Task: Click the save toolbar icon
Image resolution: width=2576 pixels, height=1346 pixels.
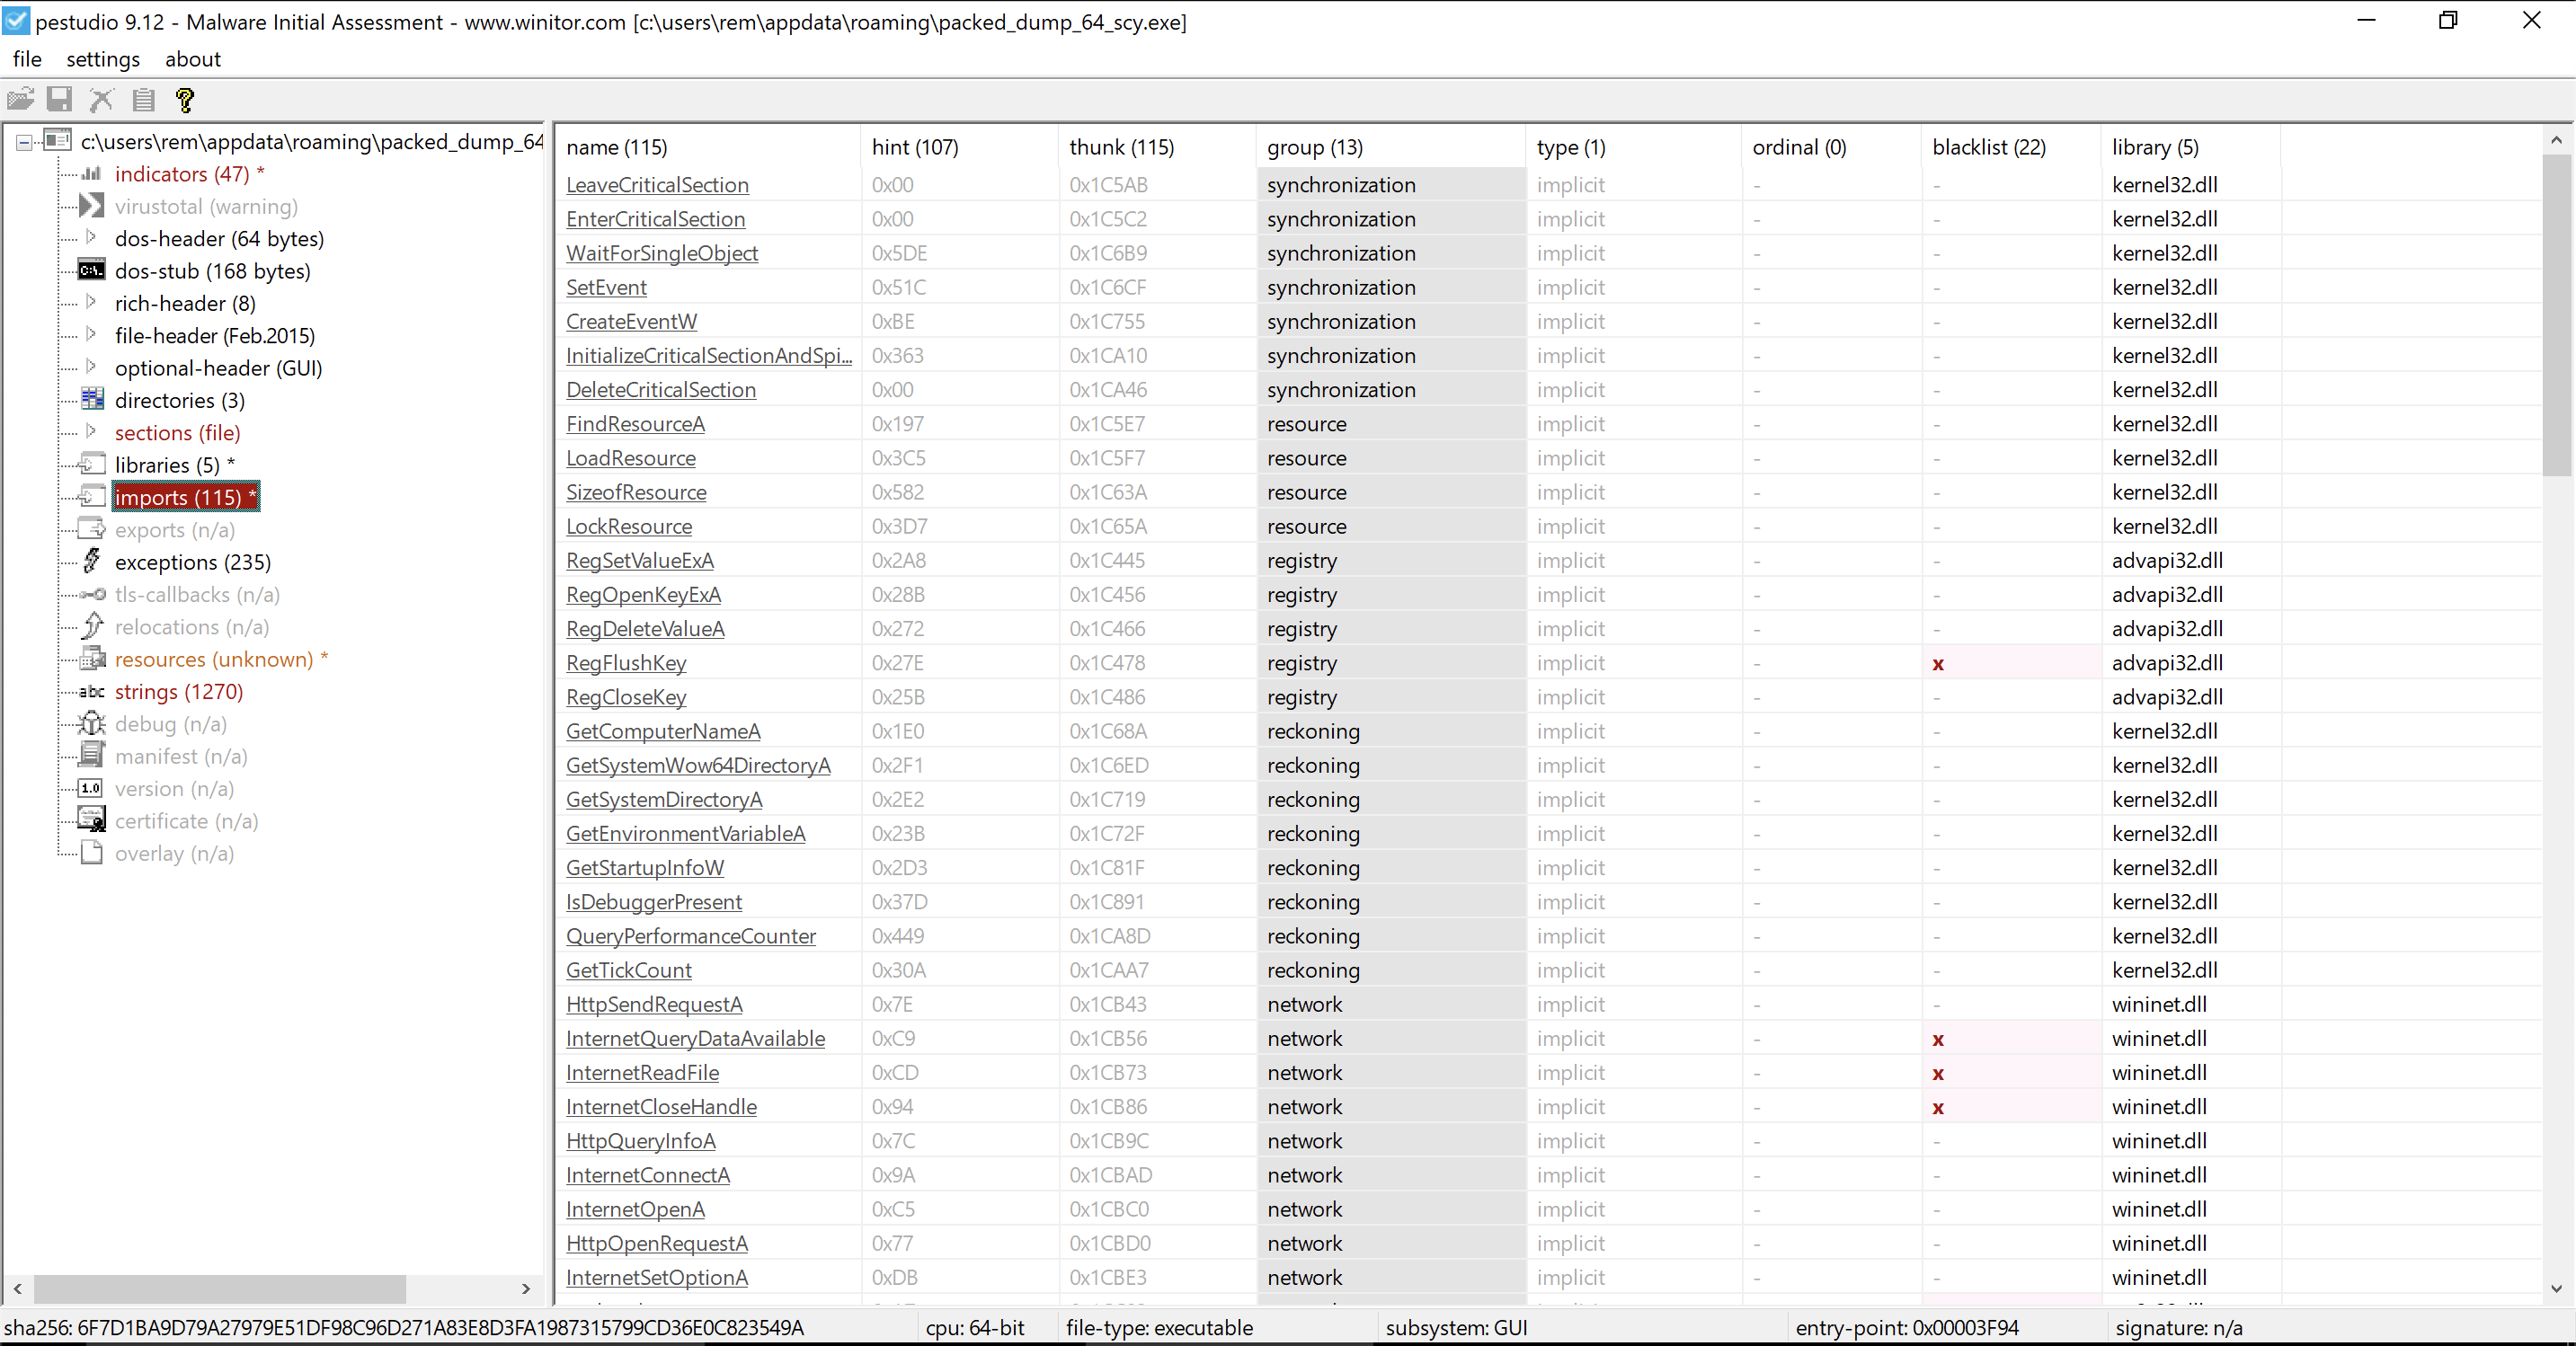Action: 60,99
